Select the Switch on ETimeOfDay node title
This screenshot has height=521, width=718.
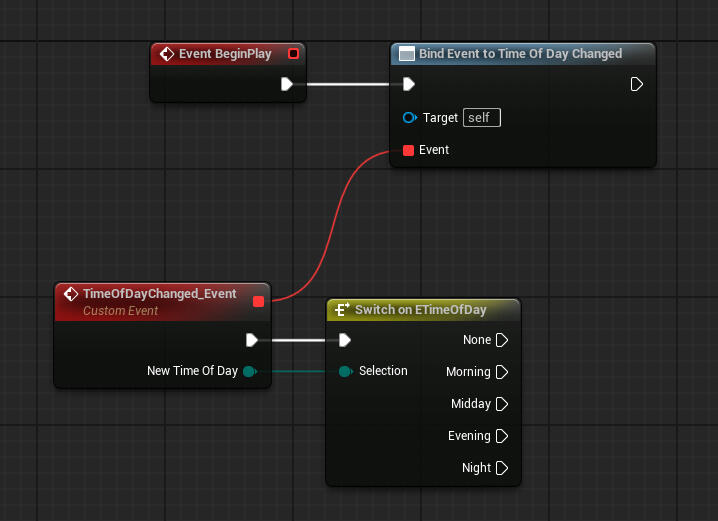click(x=421, y=310)
